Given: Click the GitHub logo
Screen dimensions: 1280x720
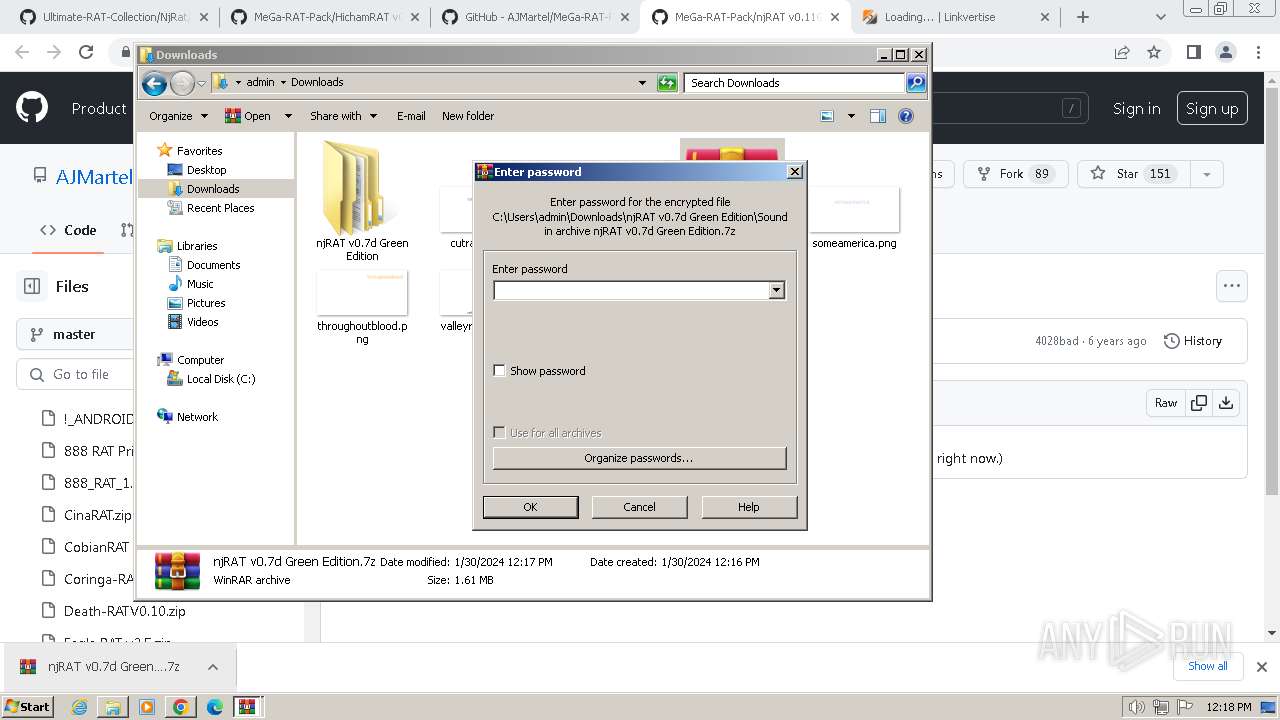Looking at the screenshot, I should [x=32, y=108].
